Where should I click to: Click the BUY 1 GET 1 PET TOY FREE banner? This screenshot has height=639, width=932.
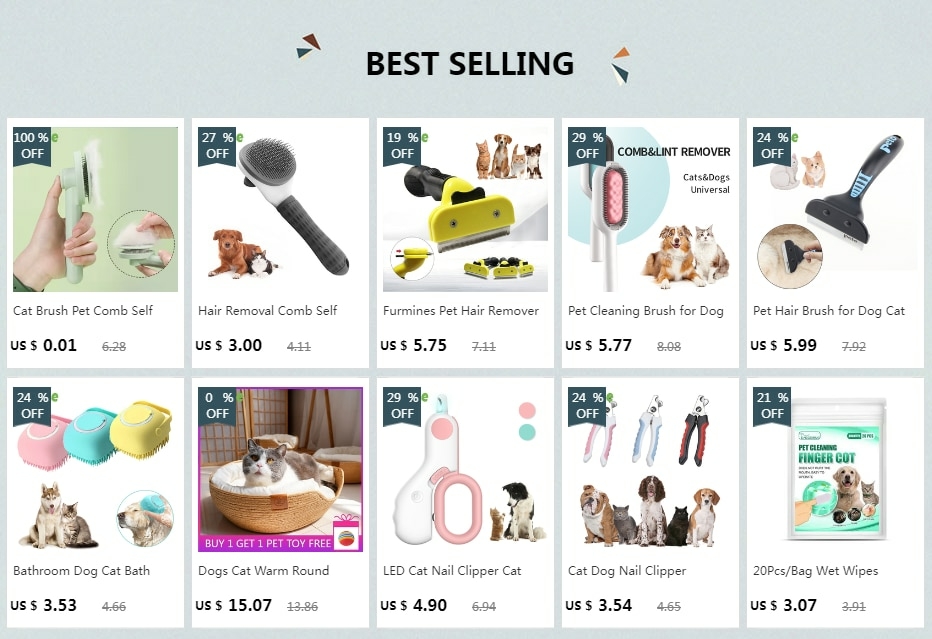coord(267,543)
